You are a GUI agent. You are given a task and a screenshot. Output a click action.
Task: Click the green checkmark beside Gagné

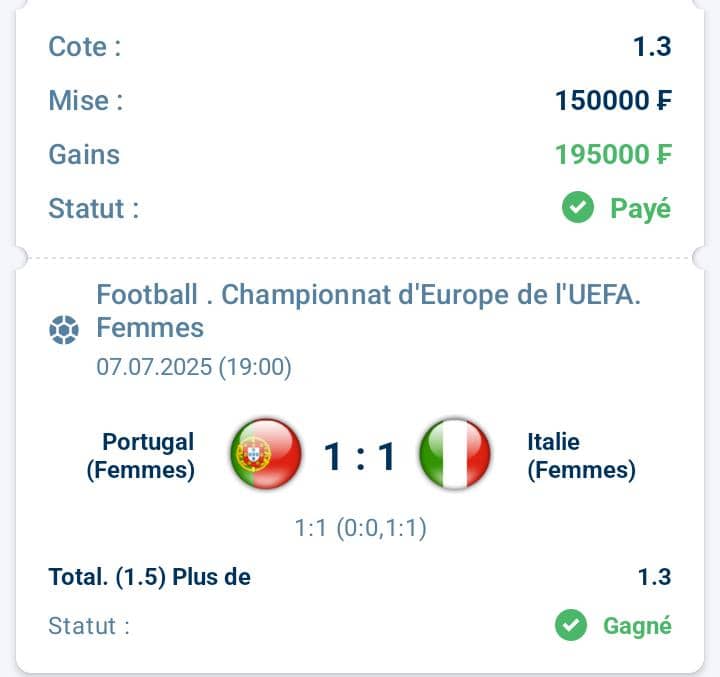point(571,625)
